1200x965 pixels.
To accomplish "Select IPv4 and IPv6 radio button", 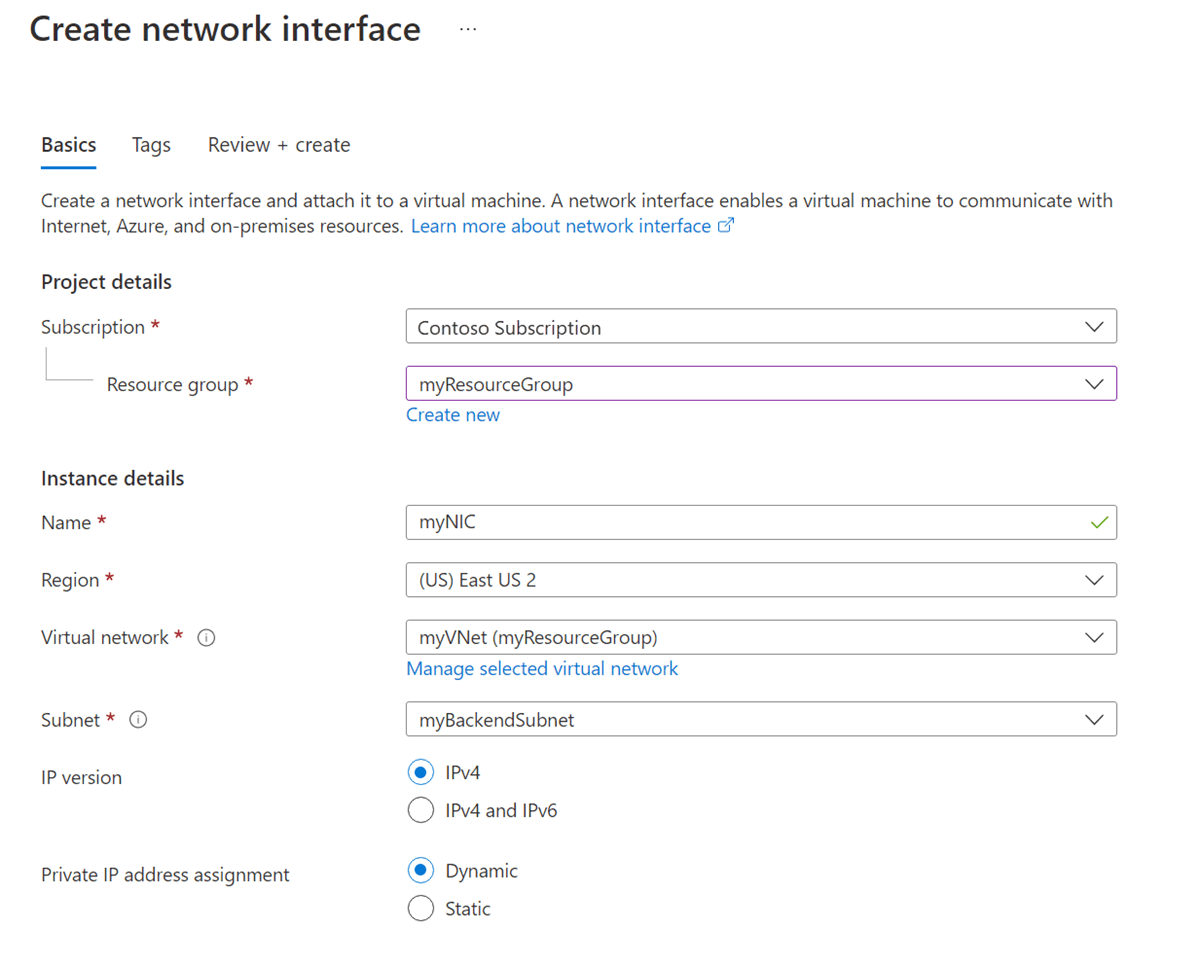I will click(x=421, y=810).
